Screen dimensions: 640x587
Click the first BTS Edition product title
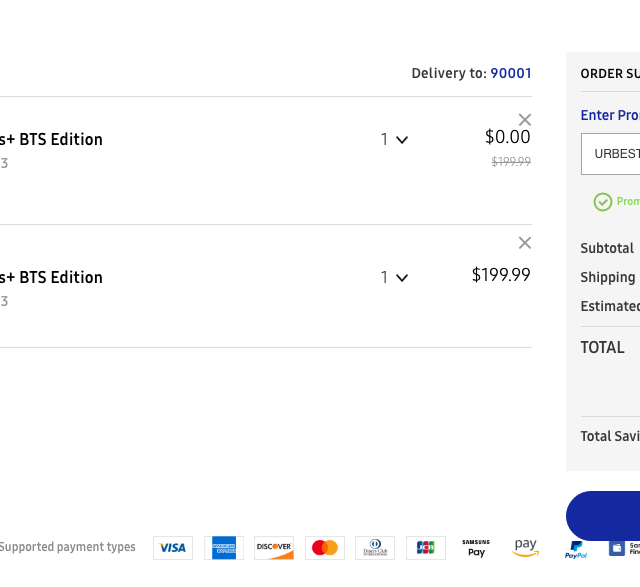click(52, 140)
